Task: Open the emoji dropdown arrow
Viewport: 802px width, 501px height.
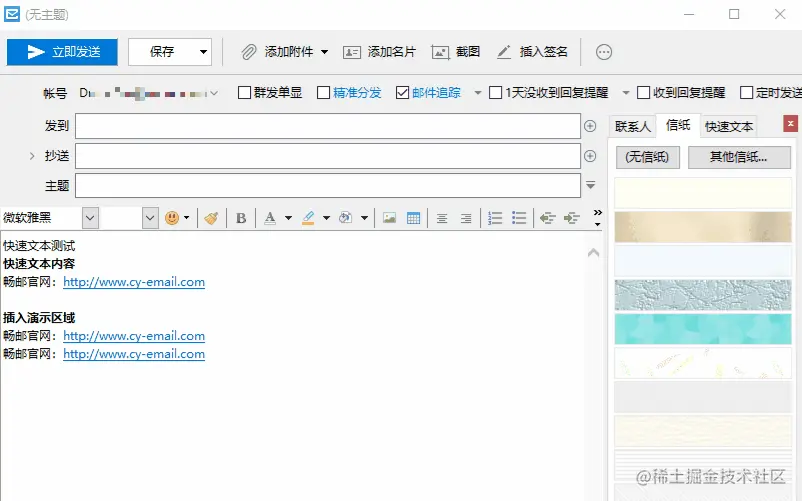Action: point(187,218)
